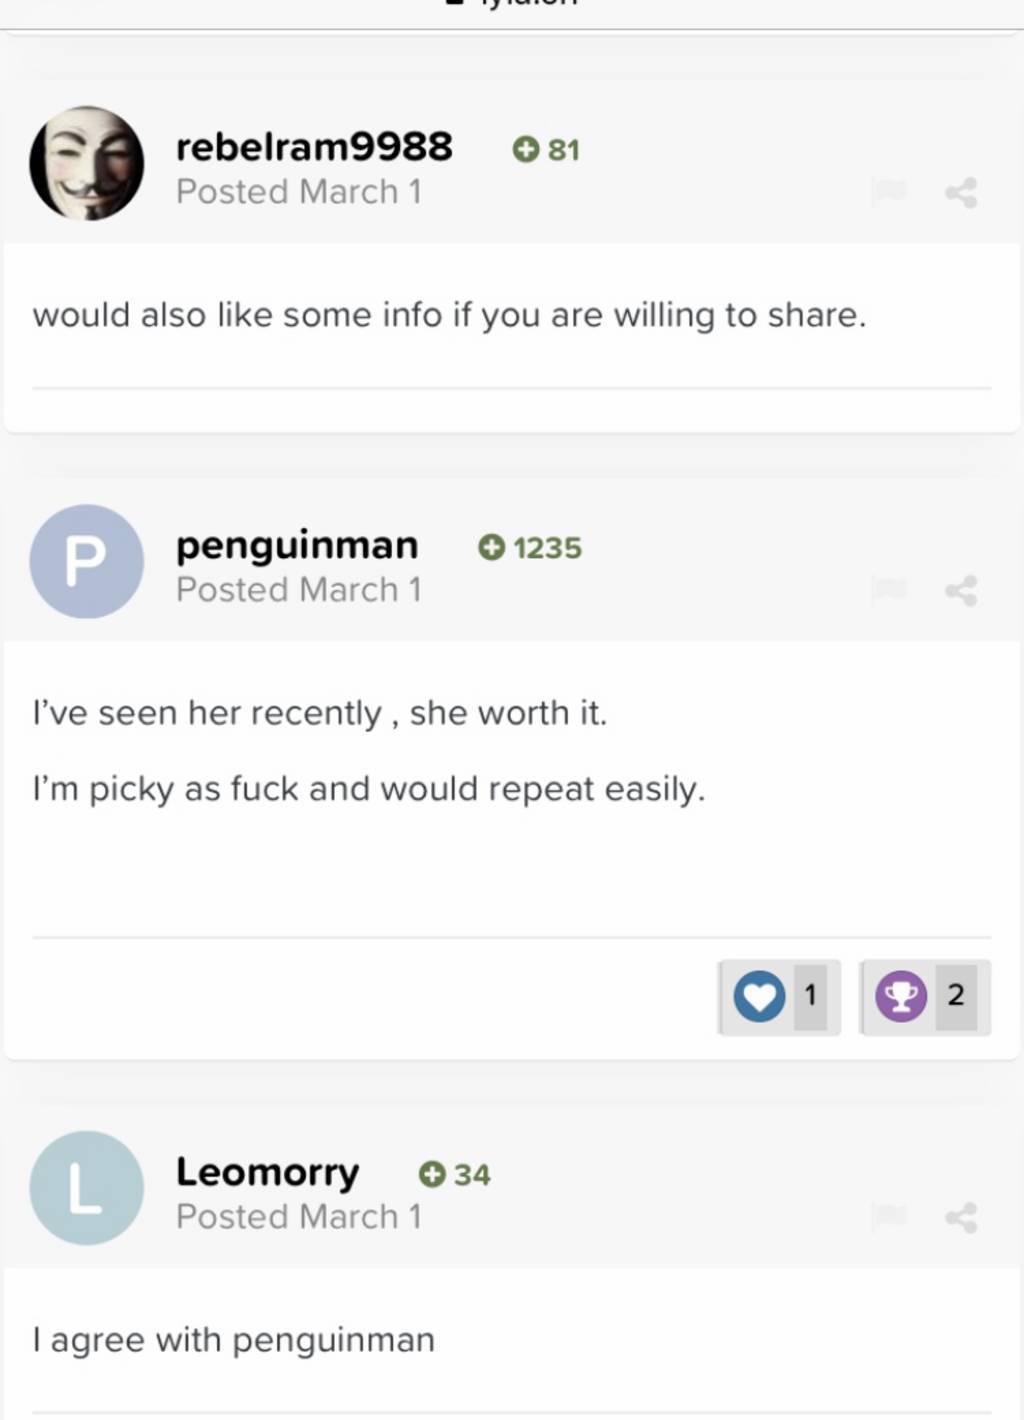Click the purple trophy reaction icon

click(901, 997)
